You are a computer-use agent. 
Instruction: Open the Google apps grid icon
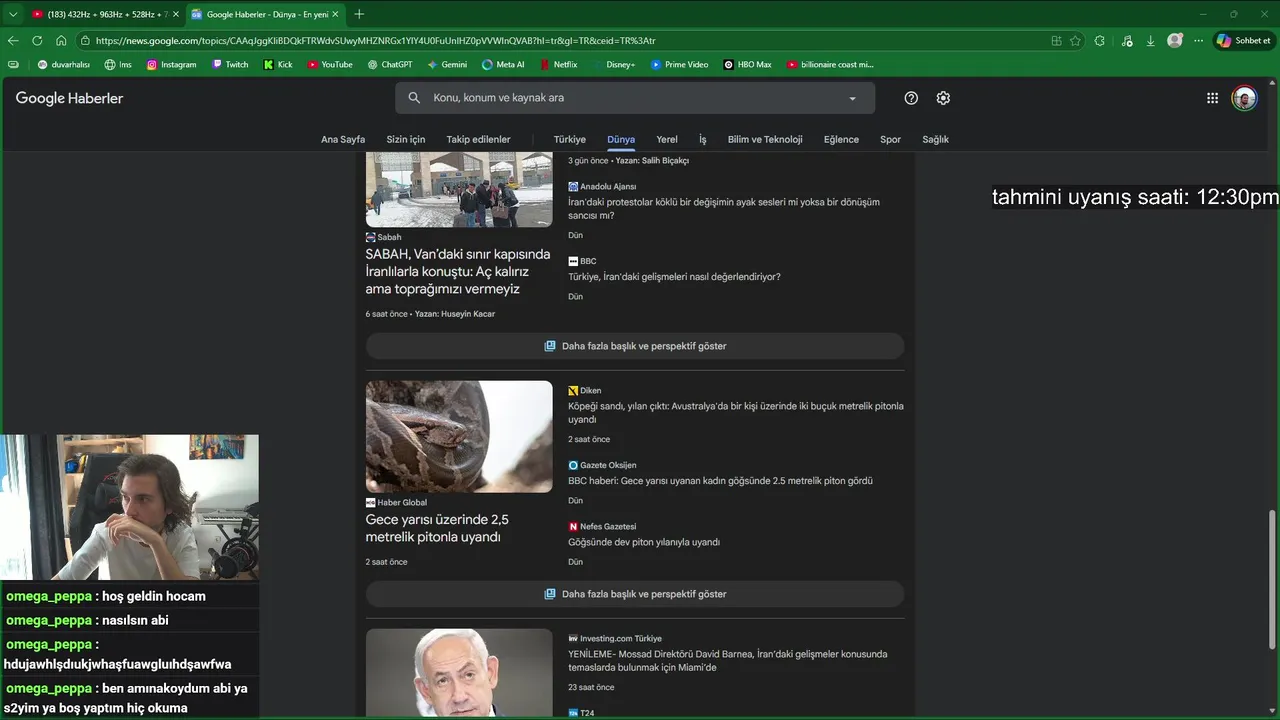(1212, 98)
